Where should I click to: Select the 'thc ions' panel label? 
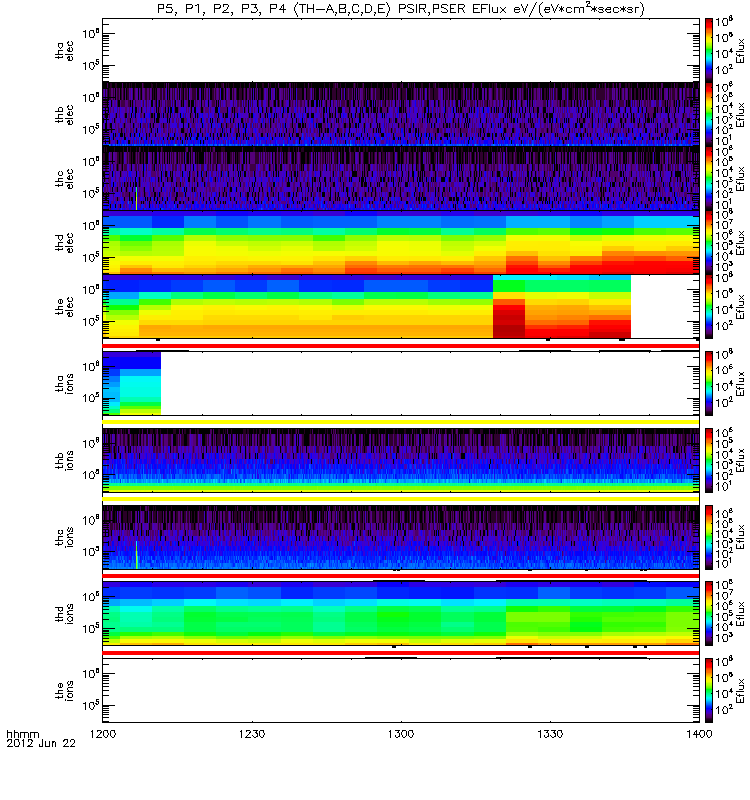[x=65, y=537]
